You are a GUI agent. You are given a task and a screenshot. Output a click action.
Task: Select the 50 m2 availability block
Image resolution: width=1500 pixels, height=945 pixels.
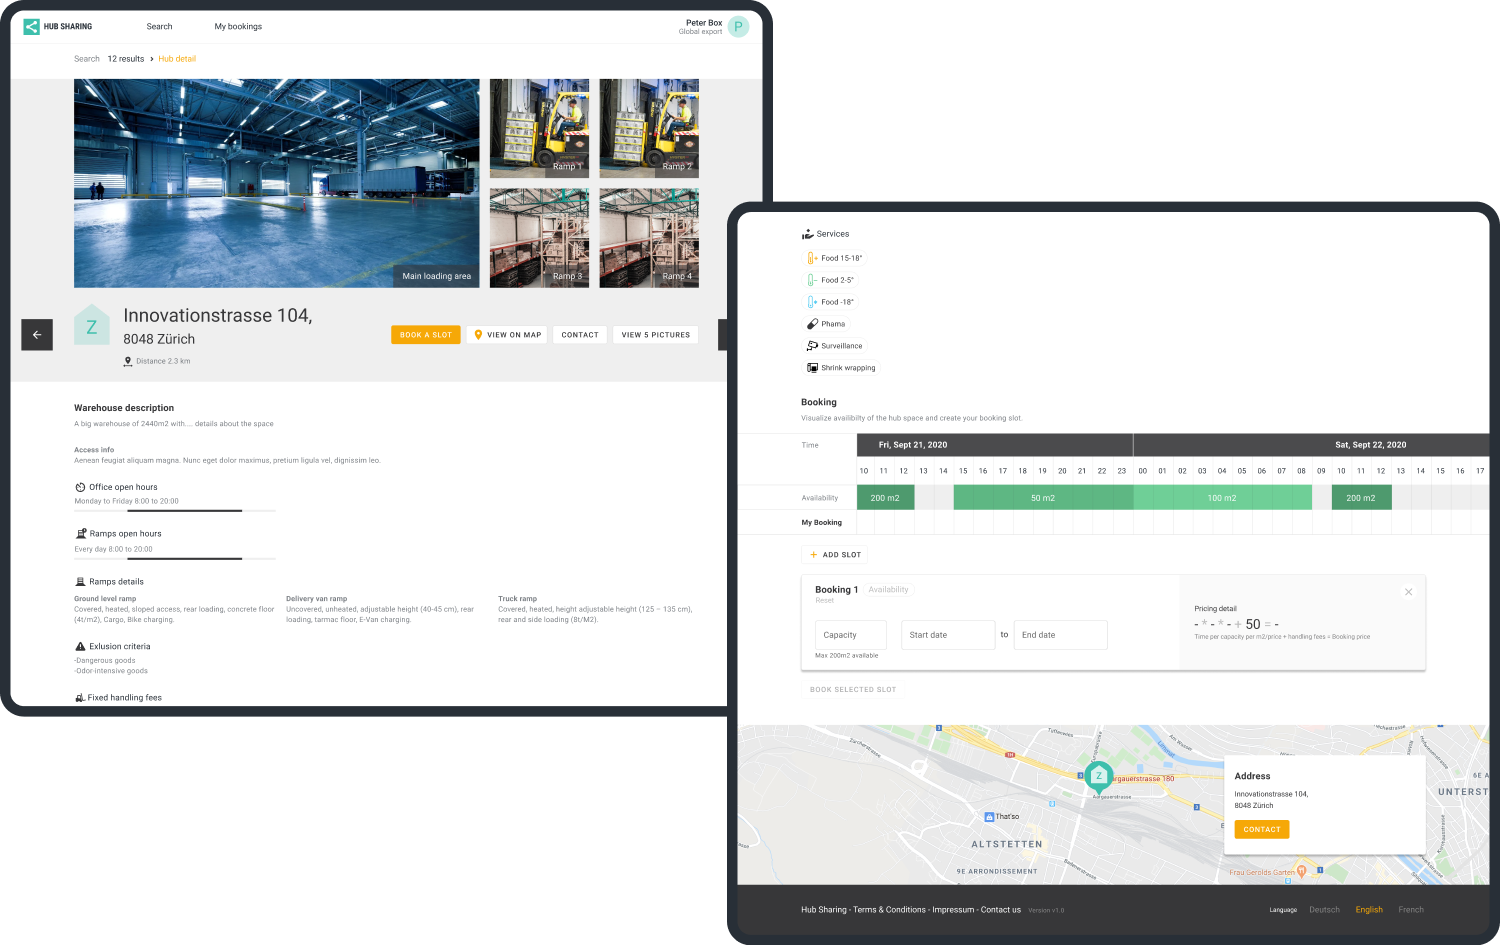click(x=1042, y=498)
